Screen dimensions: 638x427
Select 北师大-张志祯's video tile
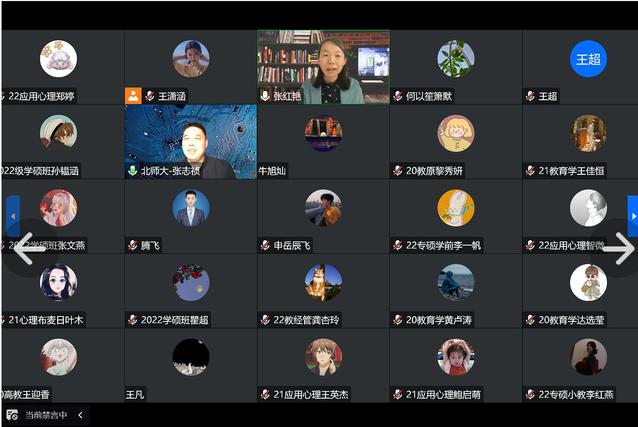(190, 142)
